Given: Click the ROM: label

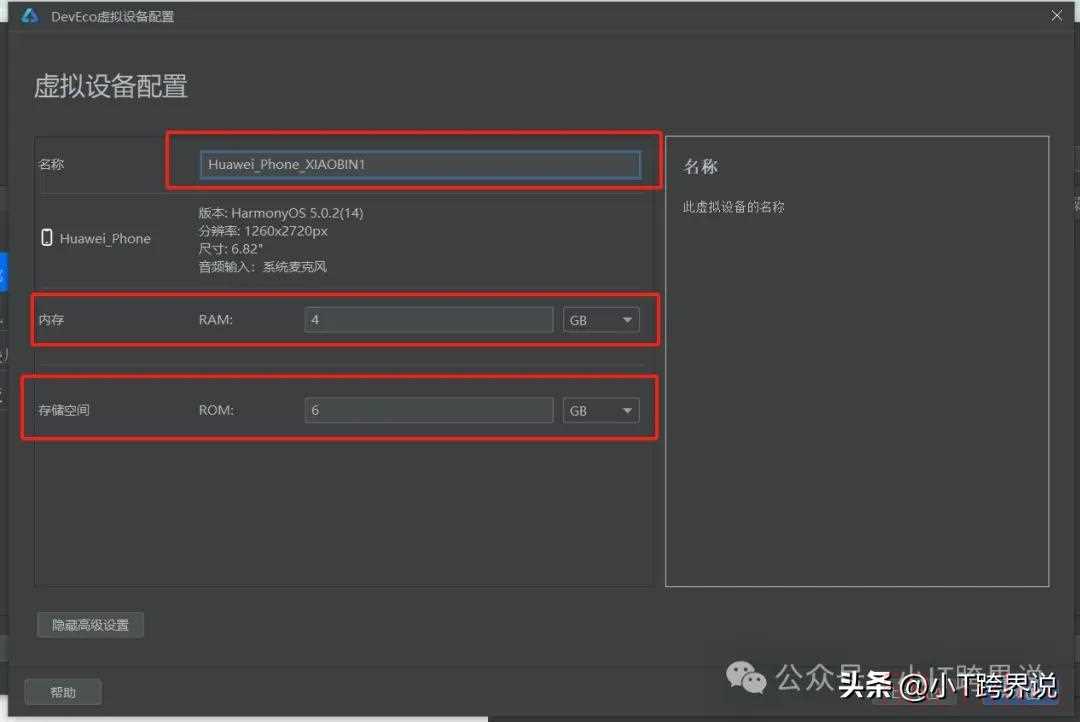Looking at the screenshot, I should coord(216,410).
